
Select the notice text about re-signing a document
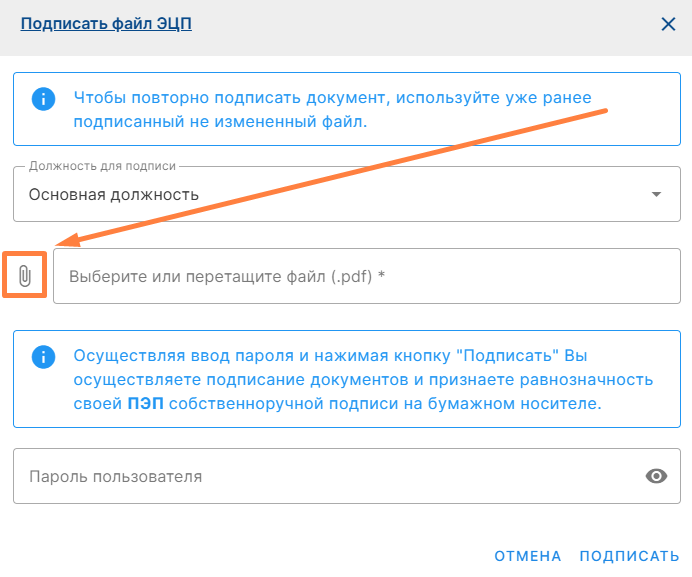point(330,110)
